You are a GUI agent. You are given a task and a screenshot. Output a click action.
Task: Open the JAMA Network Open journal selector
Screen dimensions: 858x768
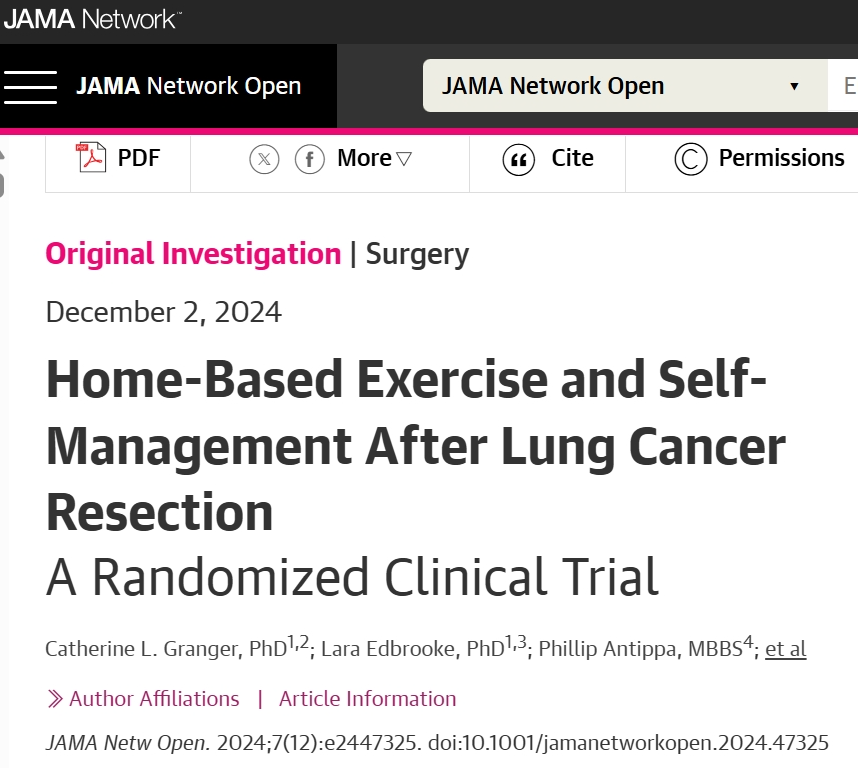[625, 86]
